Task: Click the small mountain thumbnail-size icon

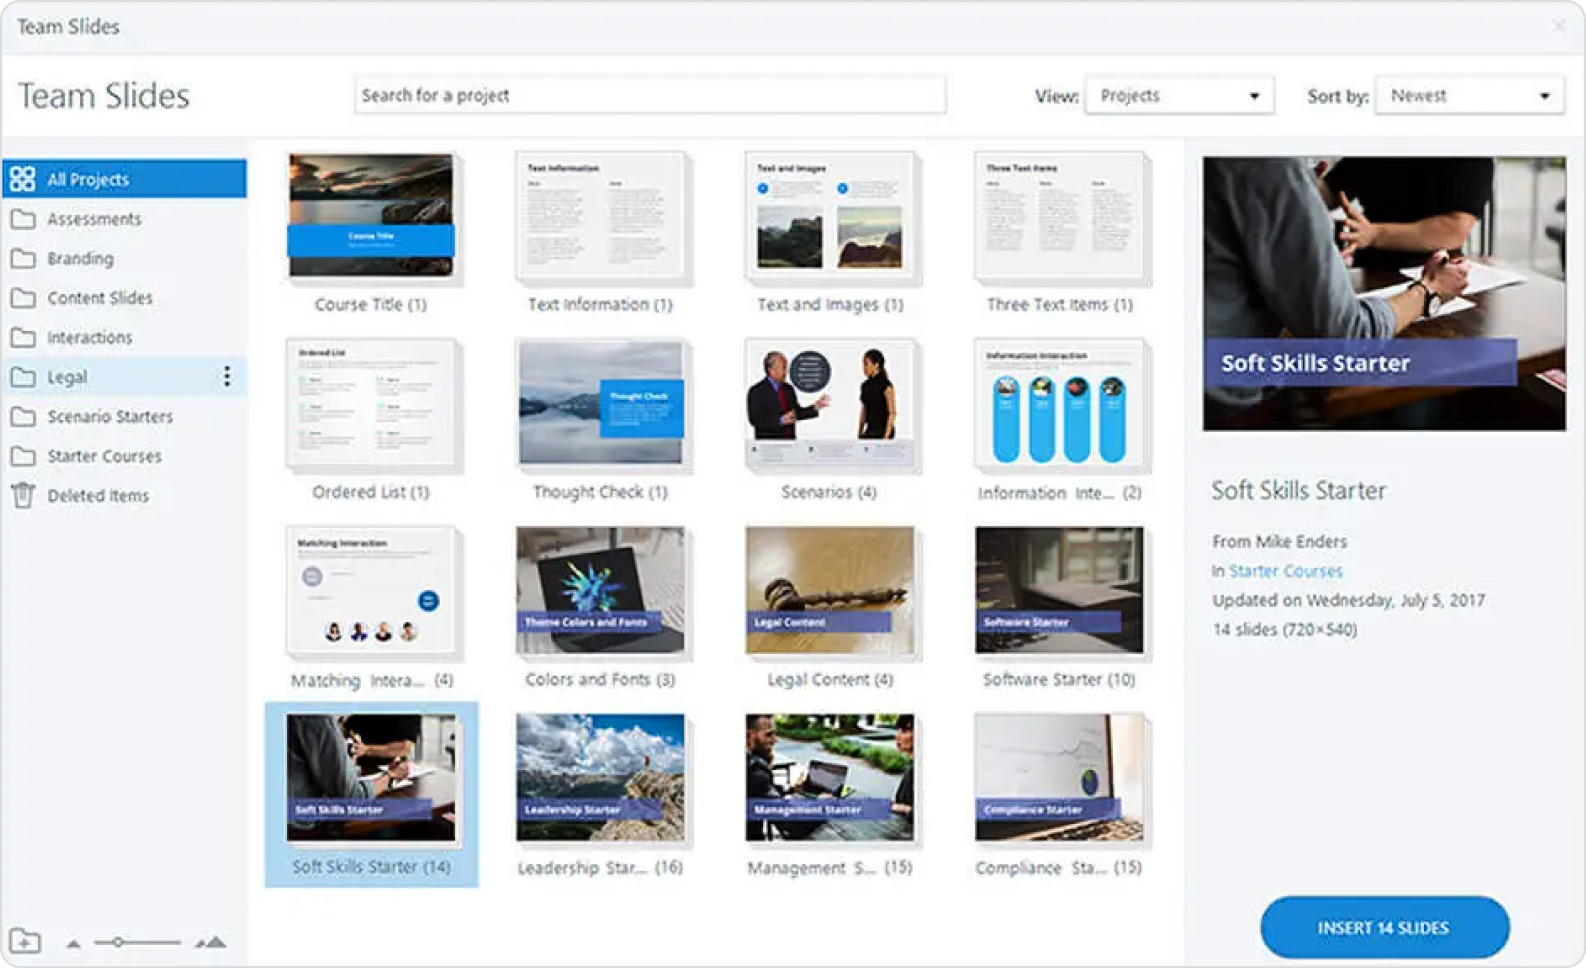Action: click(73, 943)
